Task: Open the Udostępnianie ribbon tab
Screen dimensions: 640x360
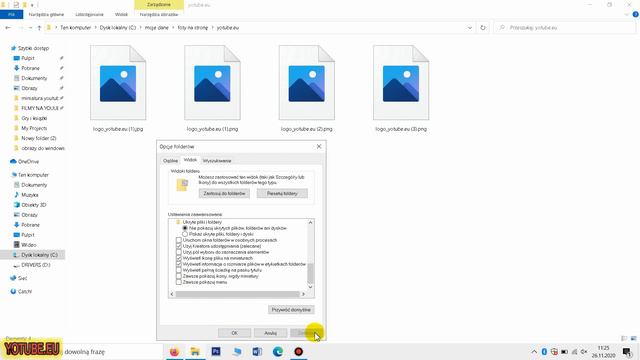Action: (89, 14)
